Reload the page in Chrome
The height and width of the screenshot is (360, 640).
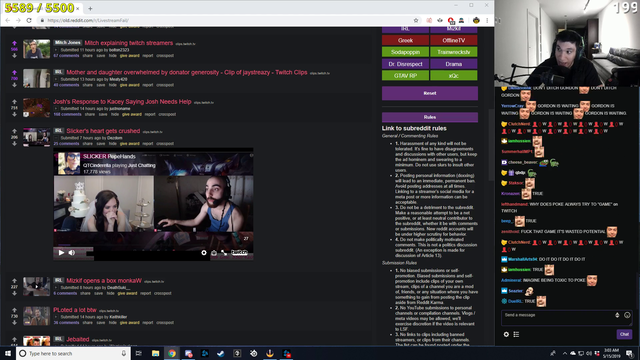29,20
